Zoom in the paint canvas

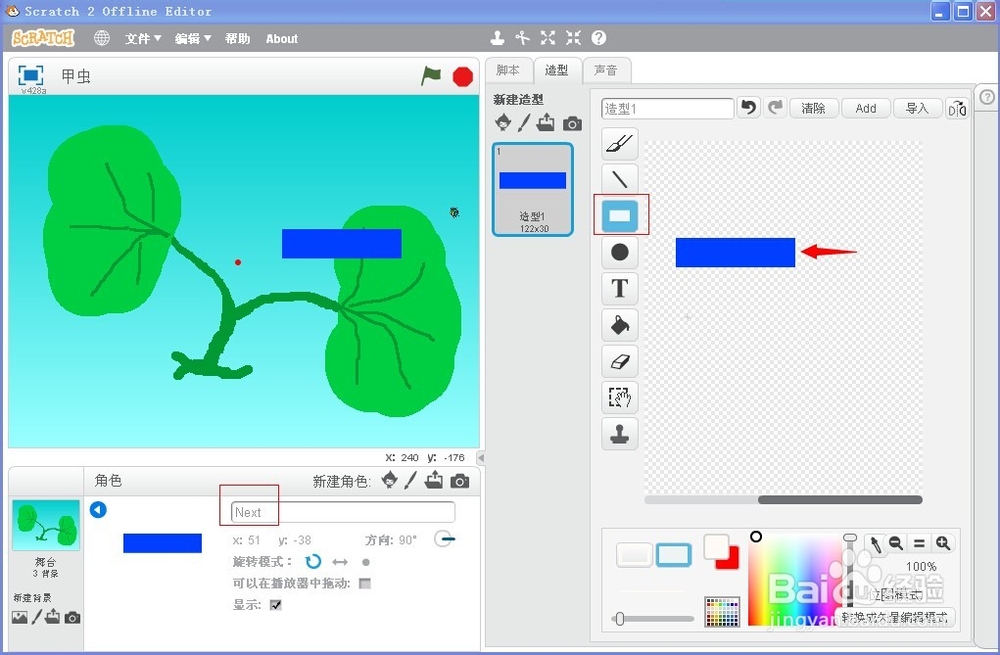point(943,543)
